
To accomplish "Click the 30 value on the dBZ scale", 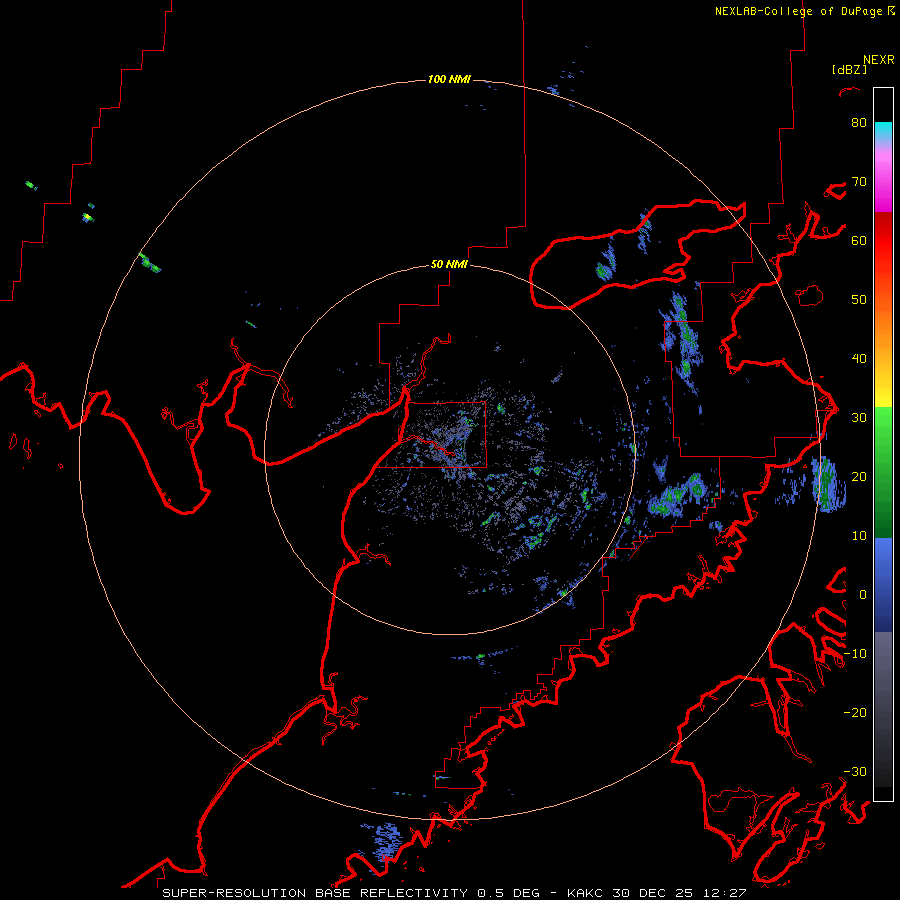I will click(859, 418).
